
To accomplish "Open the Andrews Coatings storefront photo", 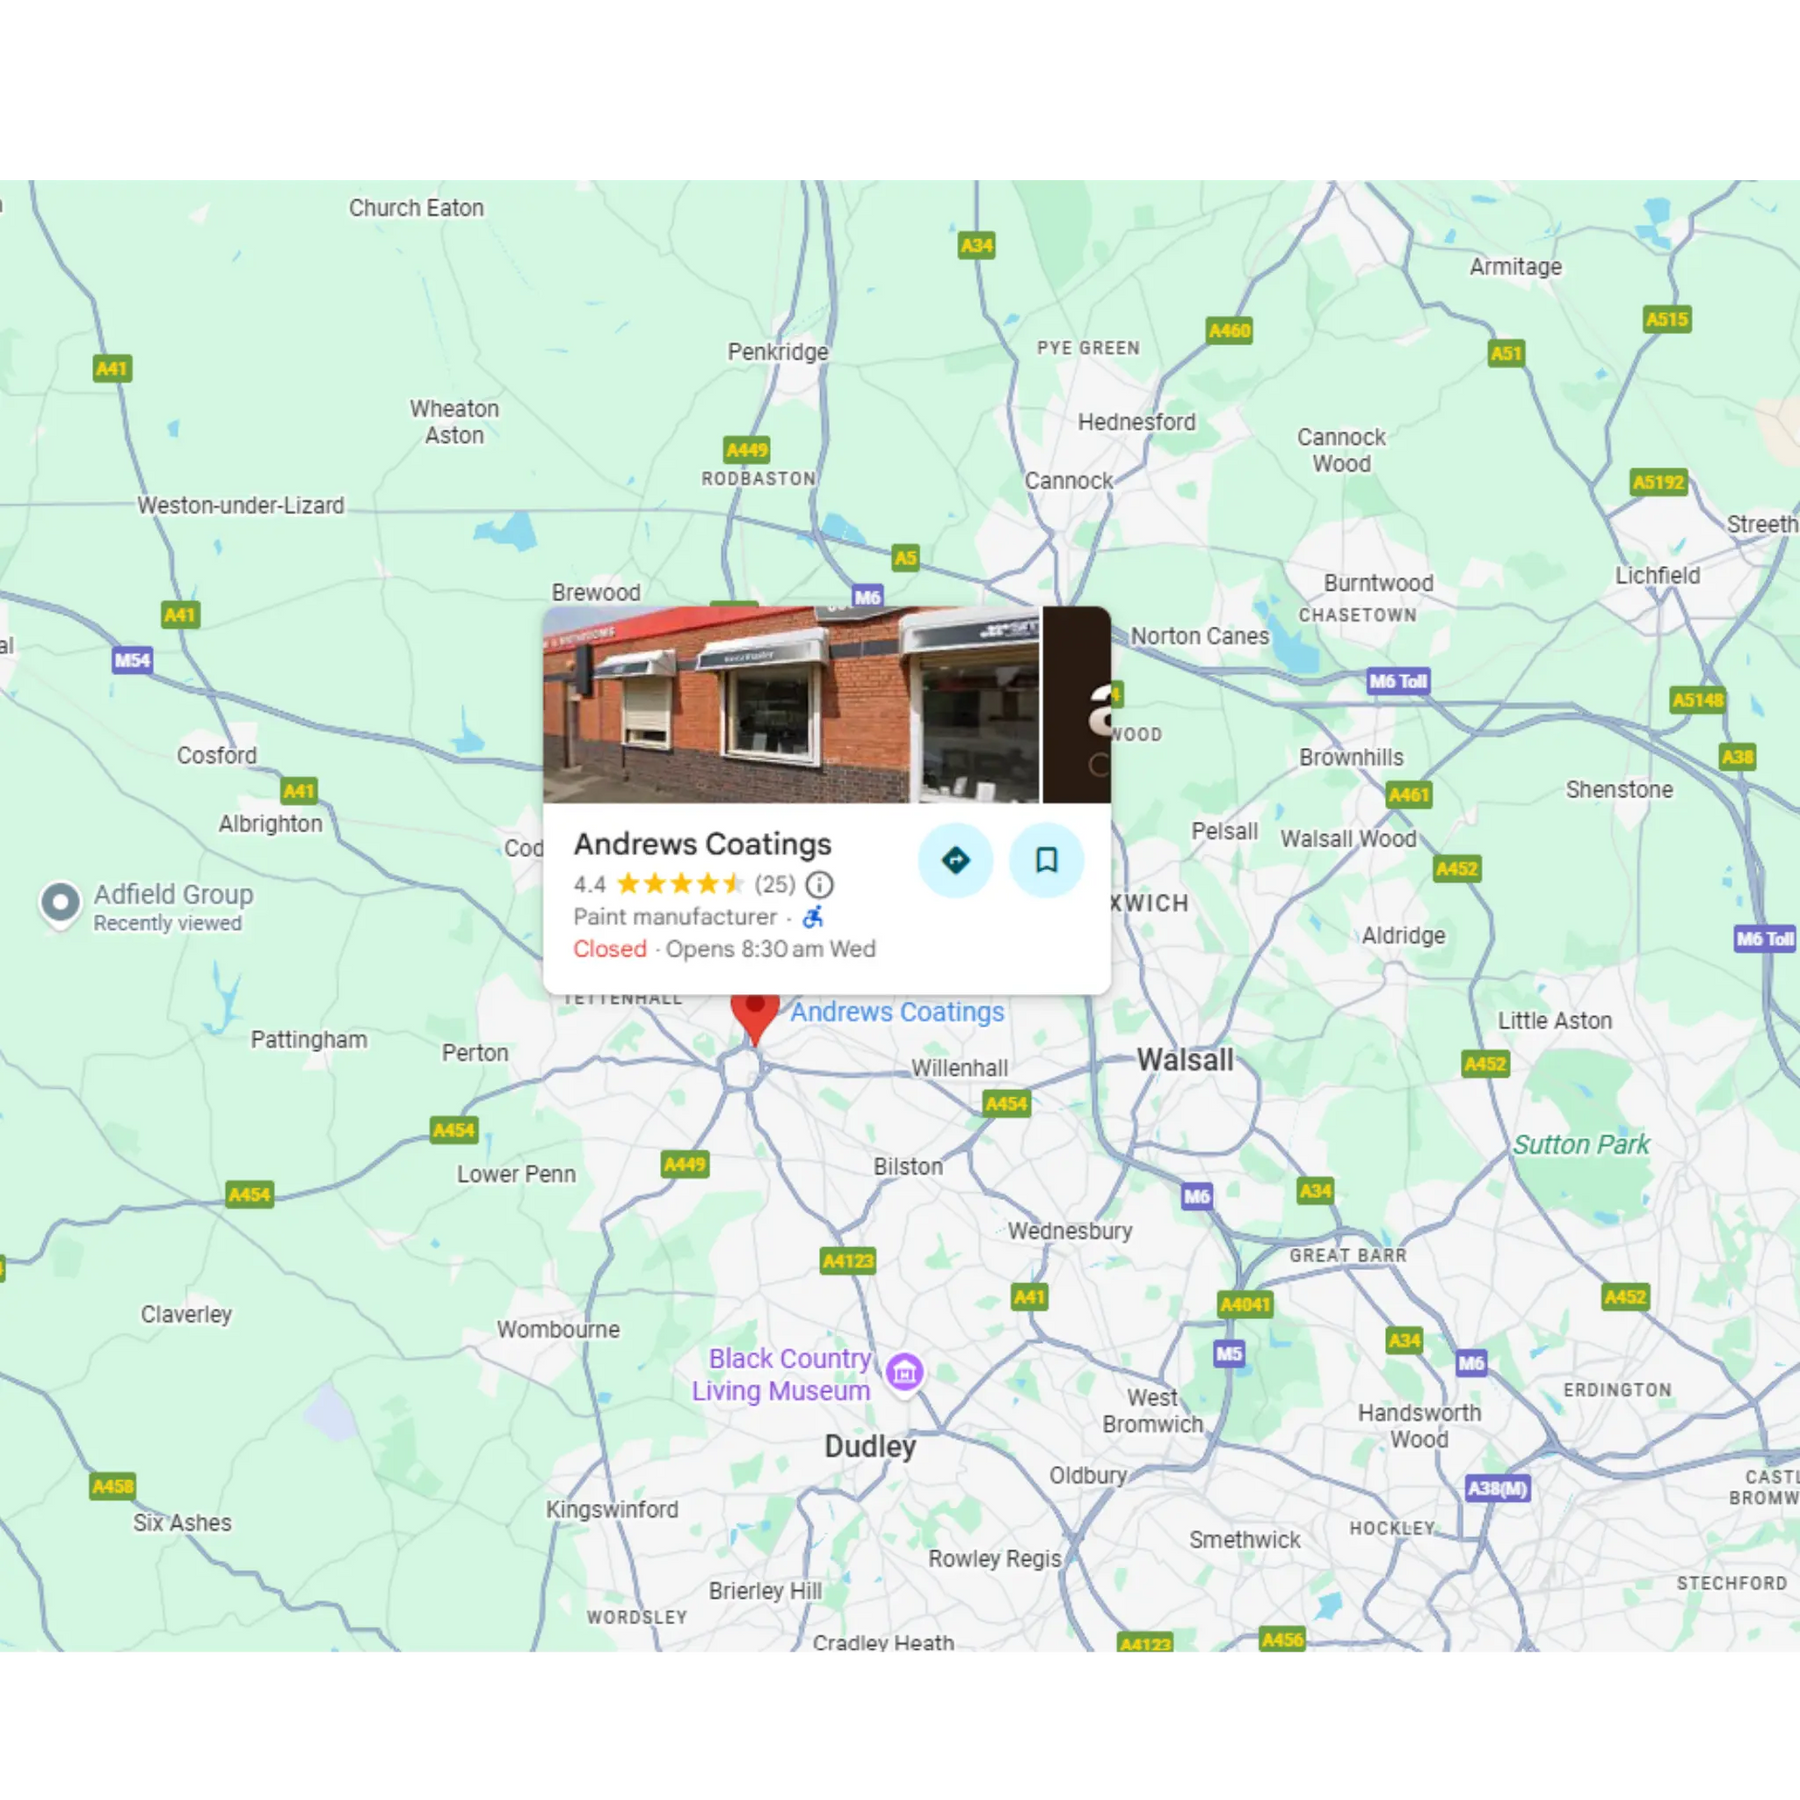I will (791, 704).
